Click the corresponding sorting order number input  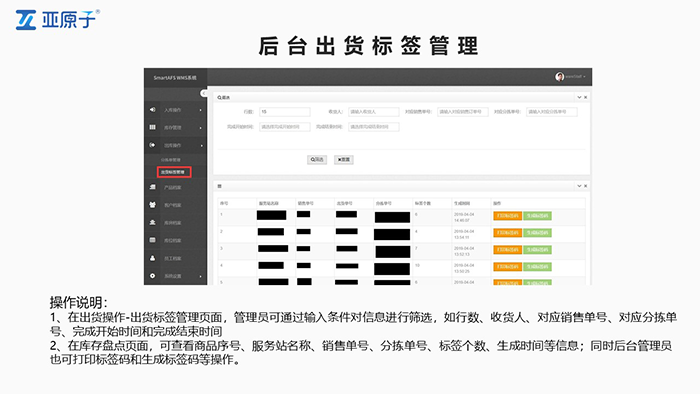click(x=551, y=112)
